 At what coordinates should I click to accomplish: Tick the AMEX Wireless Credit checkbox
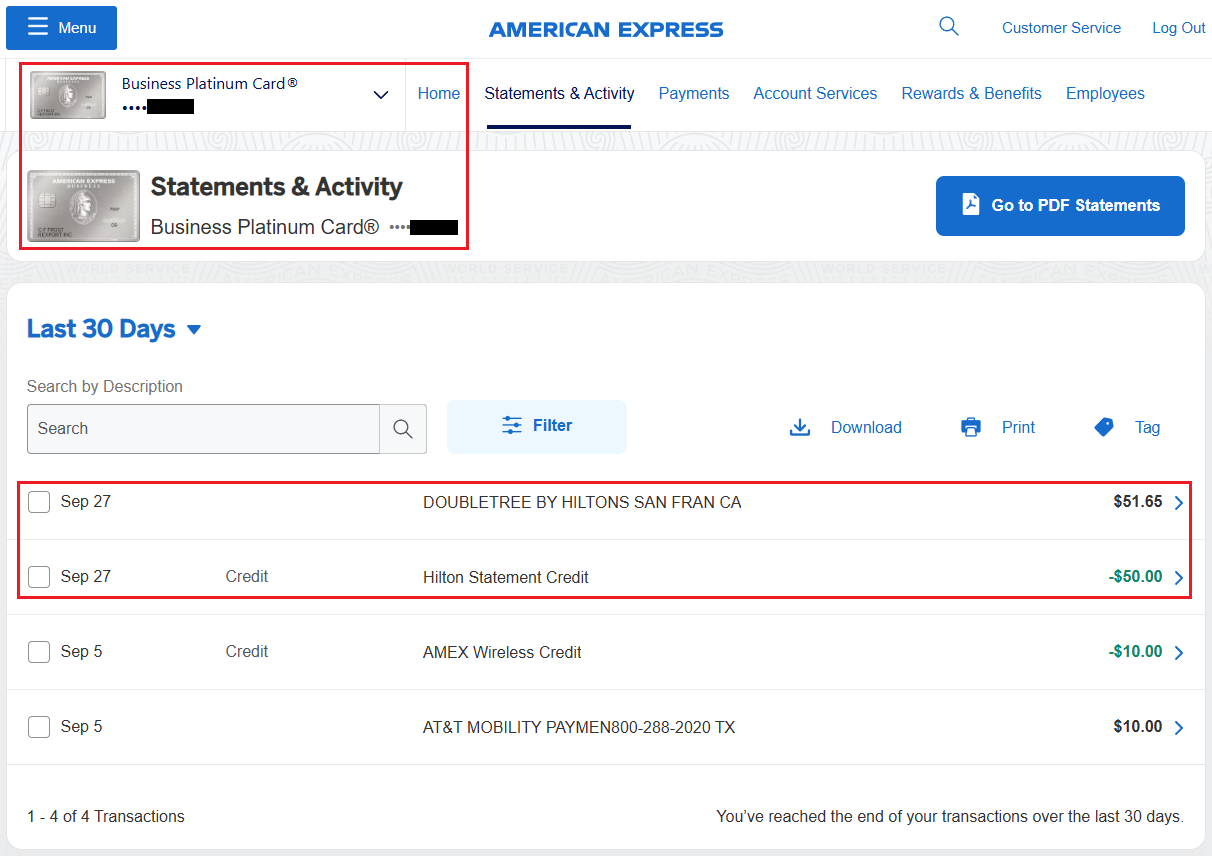39,652
